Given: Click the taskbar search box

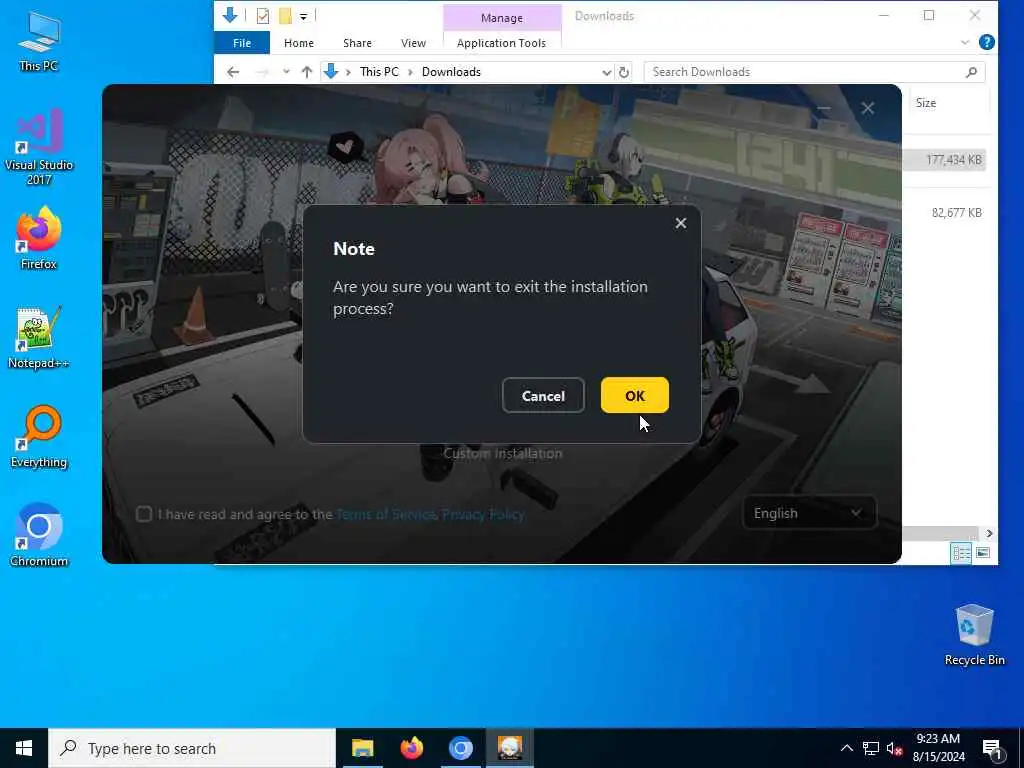Looking at the screenshot, I should [192, 748].
